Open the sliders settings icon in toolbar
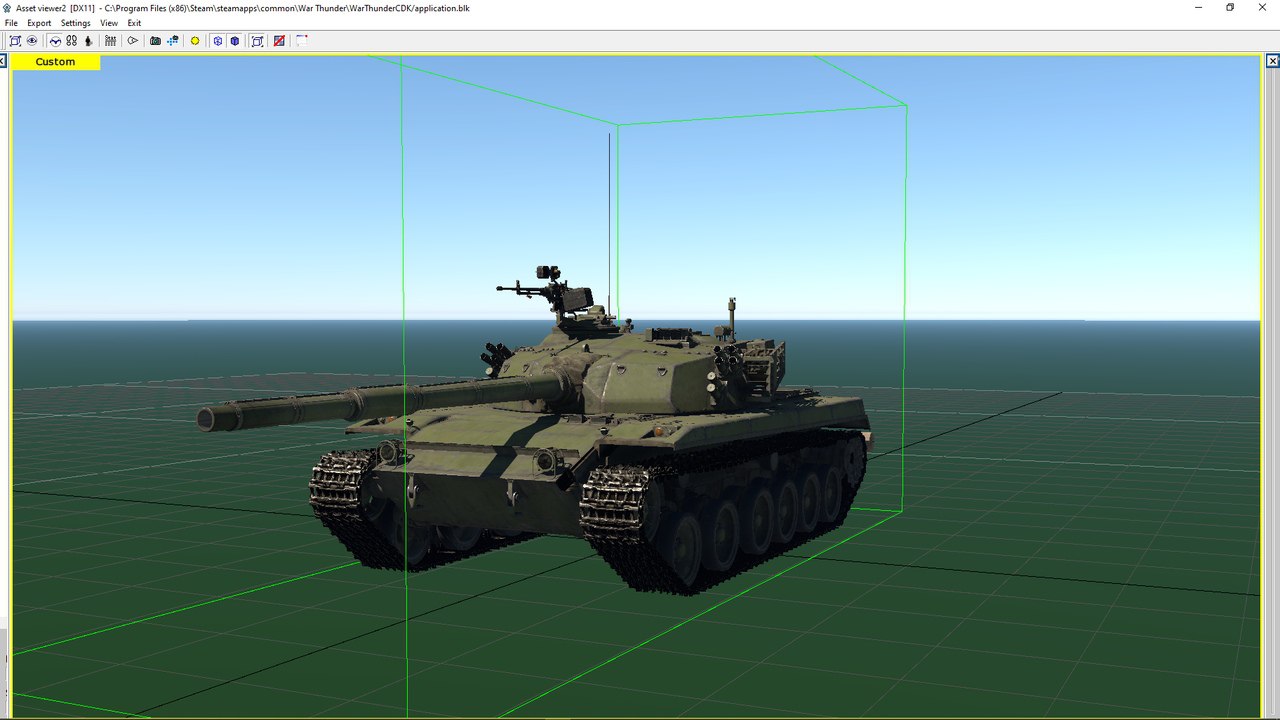The width and height of the screenshot is (1280, 720). click(110, 41)
